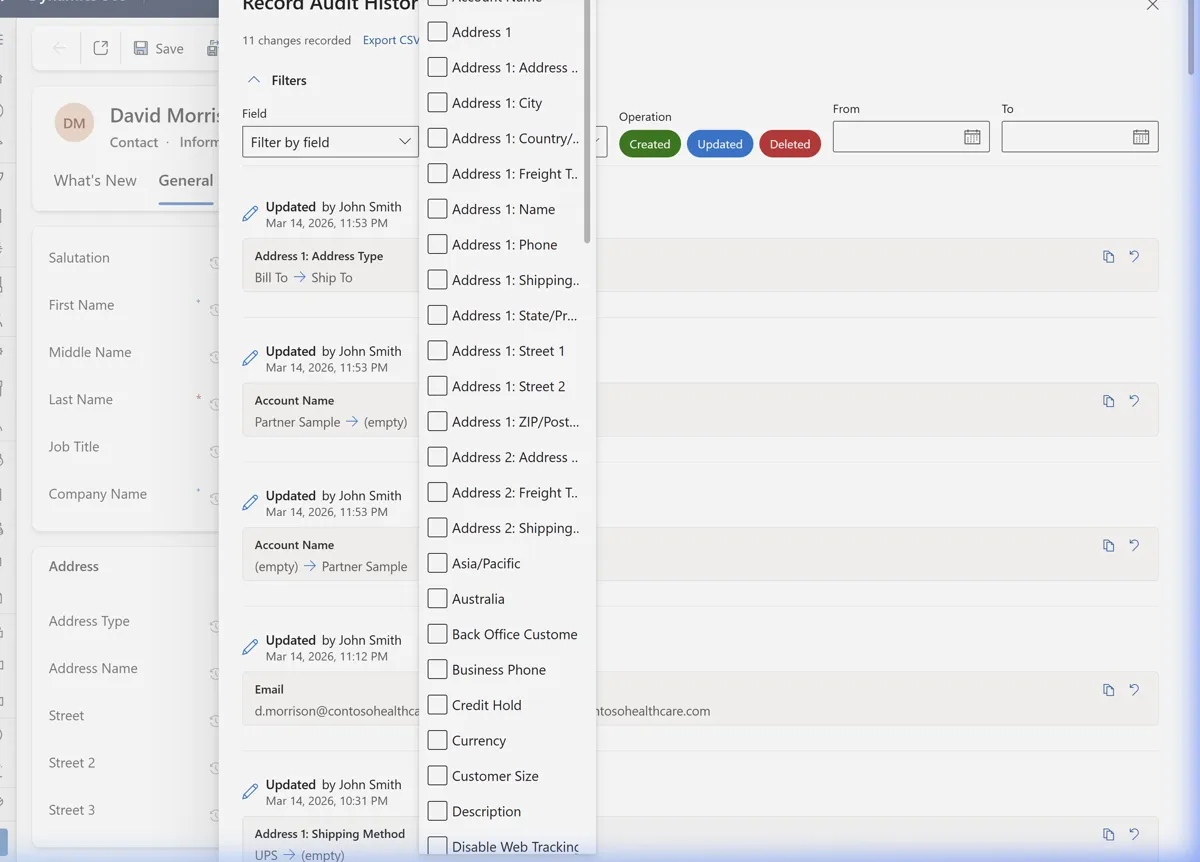Check the Address 1: City checkbox

pyautogui.click(x=437, y=102)
